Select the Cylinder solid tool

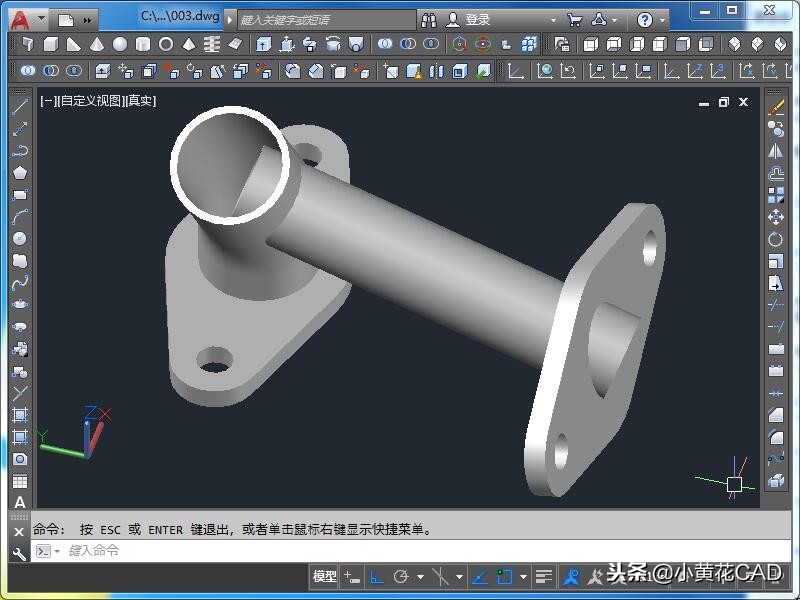click(143, 44)
